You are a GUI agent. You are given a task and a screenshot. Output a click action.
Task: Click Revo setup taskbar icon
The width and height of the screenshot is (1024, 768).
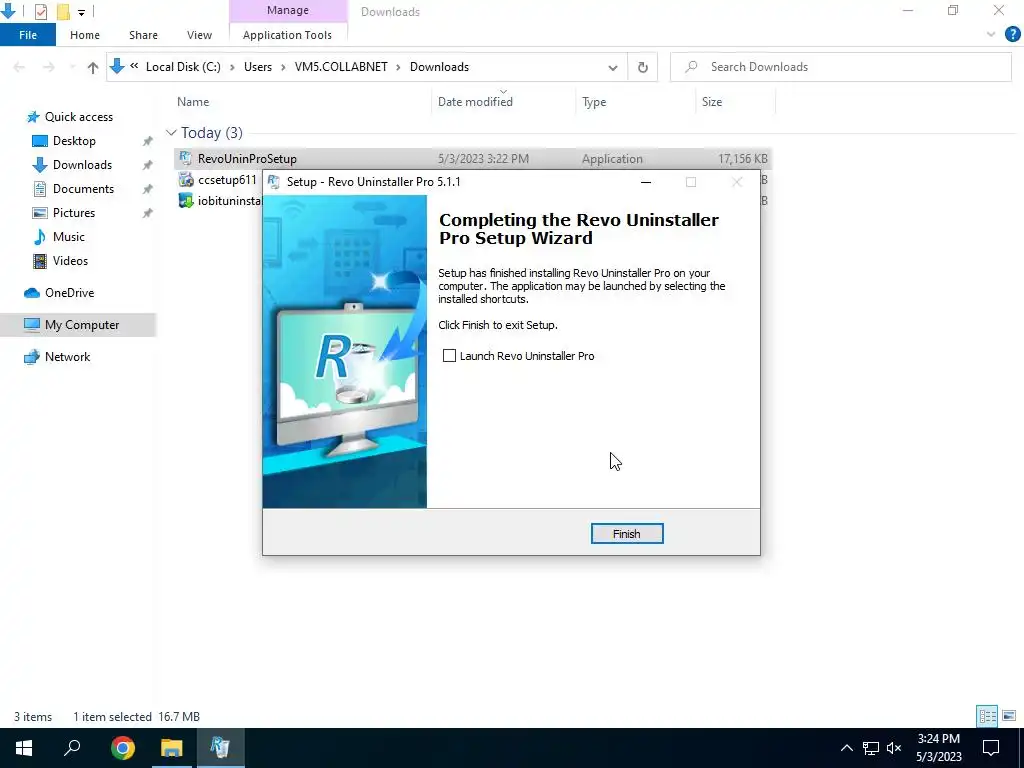coord(220,748)
